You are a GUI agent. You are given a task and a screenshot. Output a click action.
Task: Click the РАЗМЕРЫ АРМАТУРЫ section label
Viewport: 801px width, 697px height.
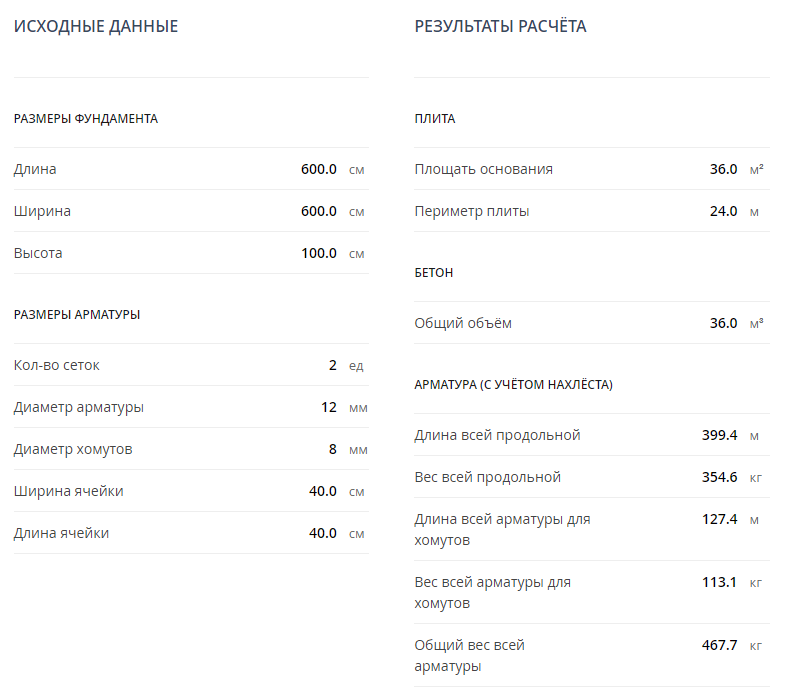(77, 314)
